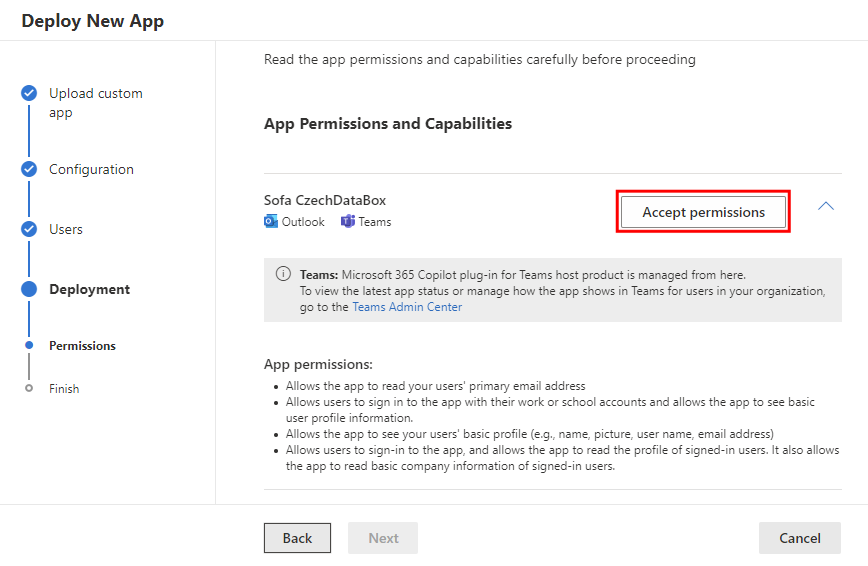Click the info icon in Teams notice
The image size is (868, 566).
click(x=283, y=274)
